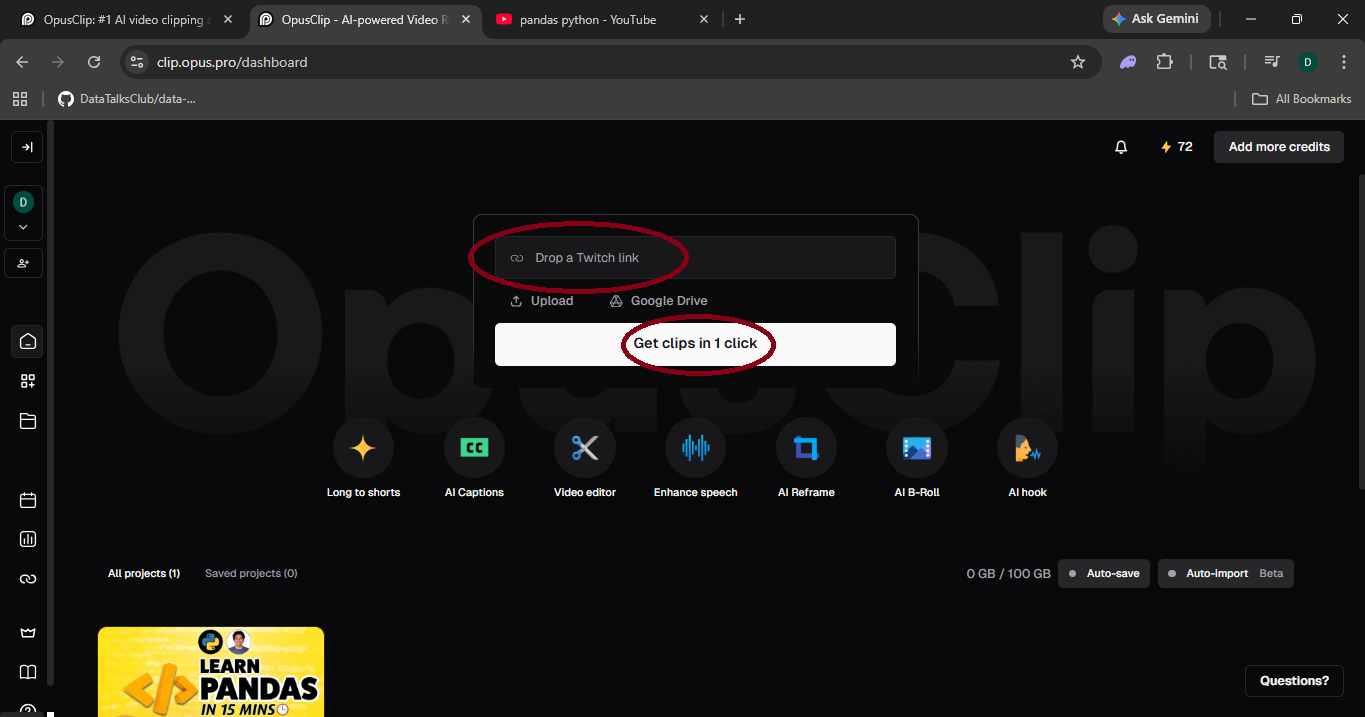Open the projects folder icon in sidebar

pos(28,421)
